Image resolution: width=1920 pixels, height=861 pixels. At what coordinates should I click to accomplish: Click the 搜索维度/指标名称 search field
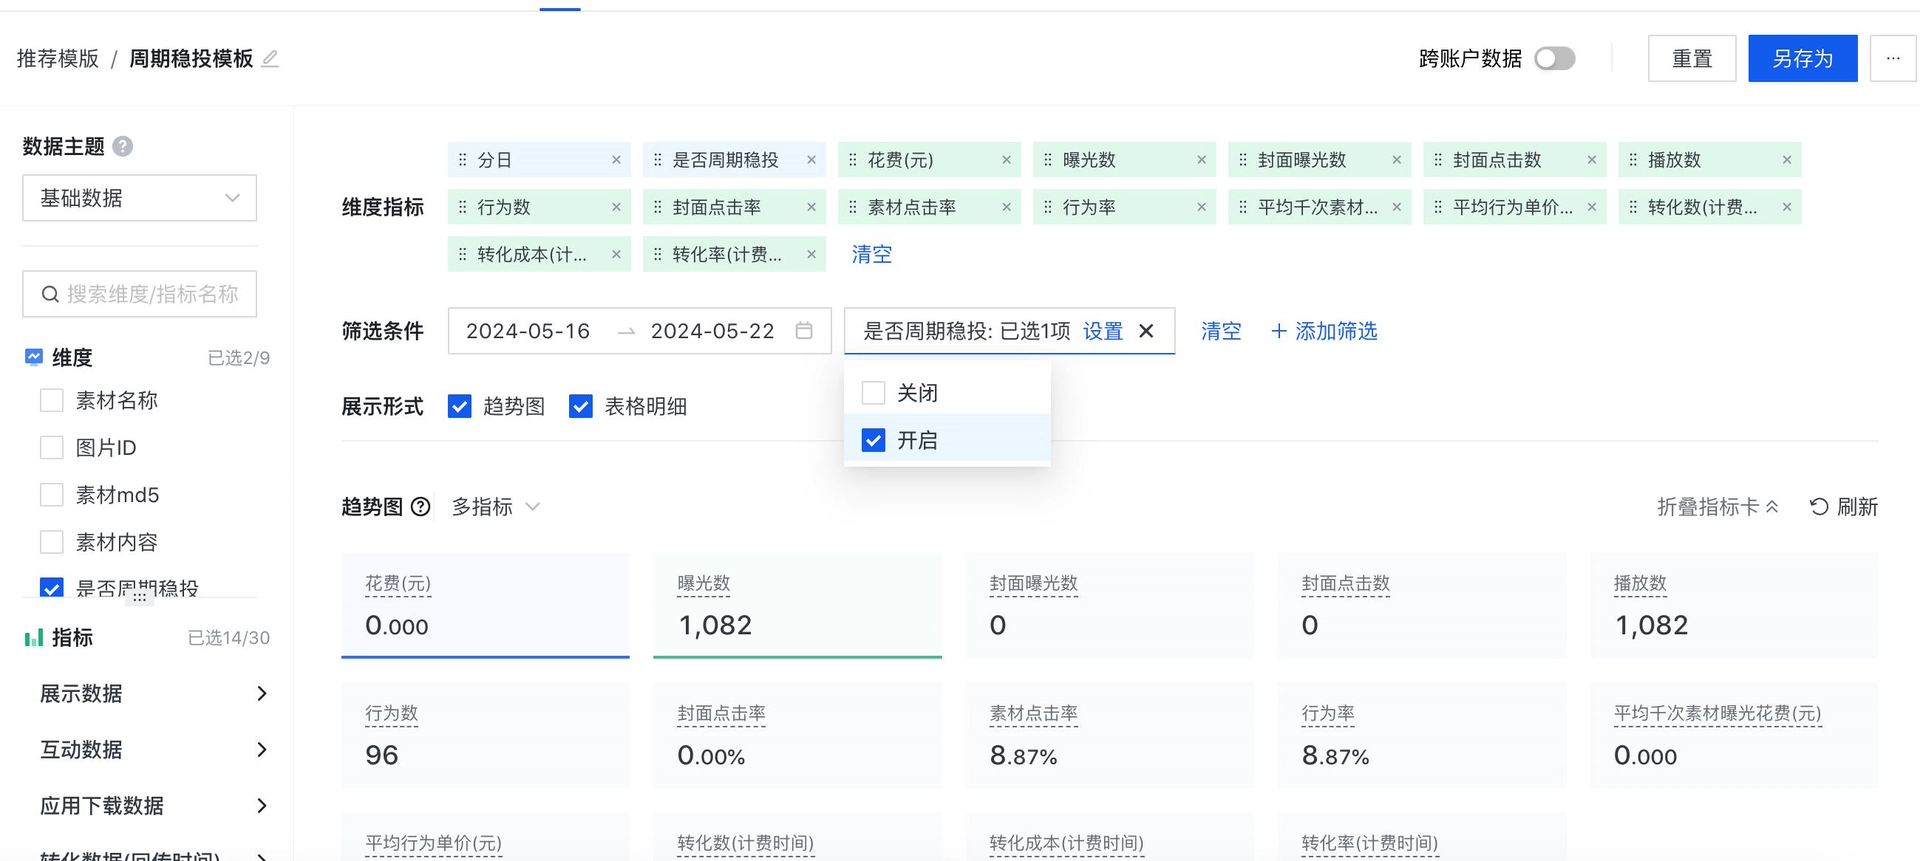(140, 294)
